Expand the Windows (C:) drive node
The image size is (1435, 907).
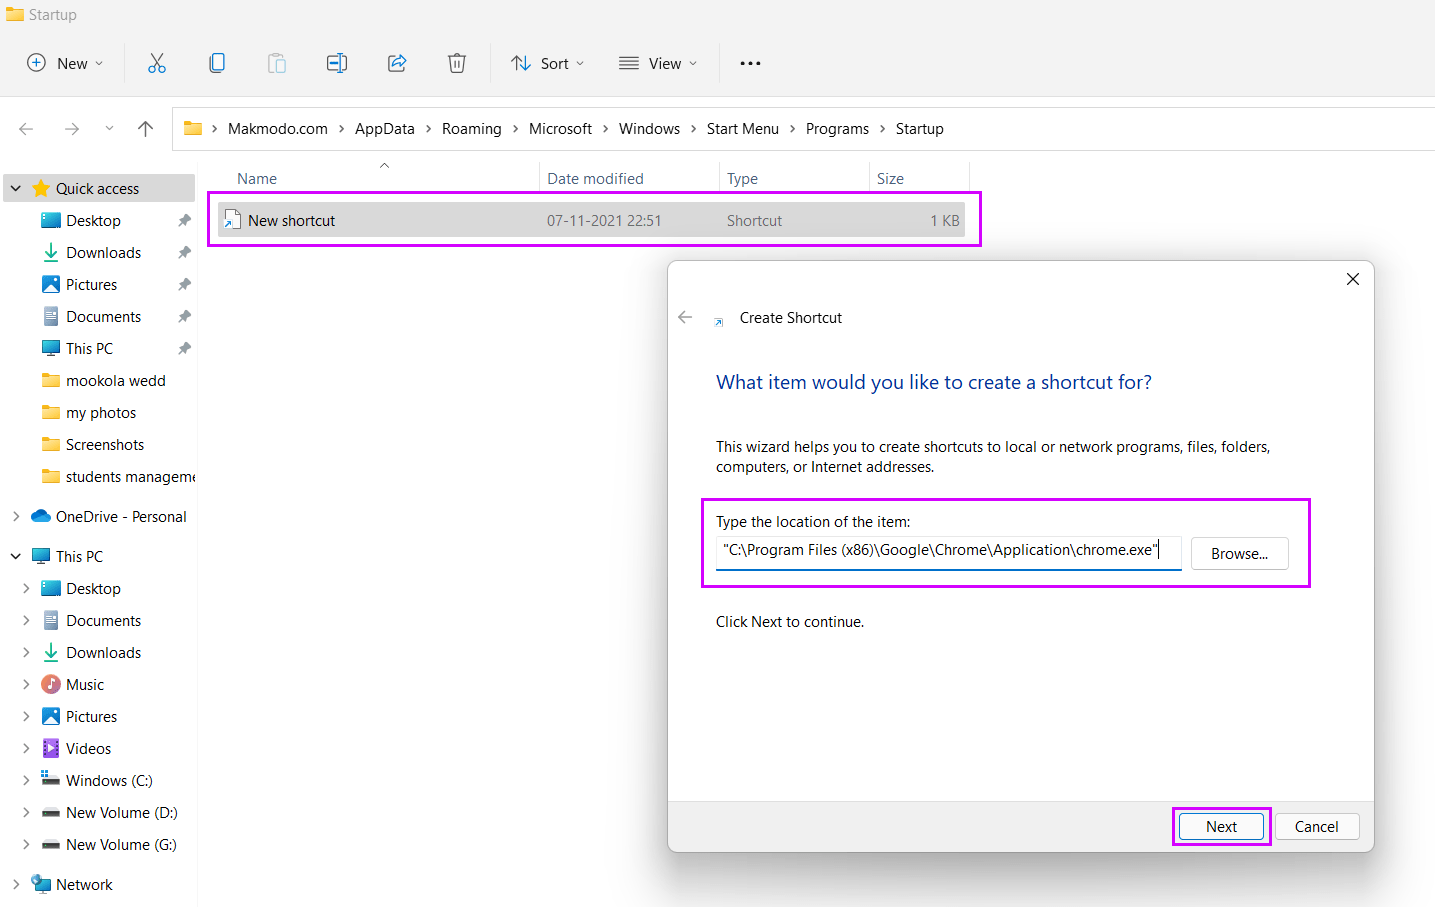26,781
